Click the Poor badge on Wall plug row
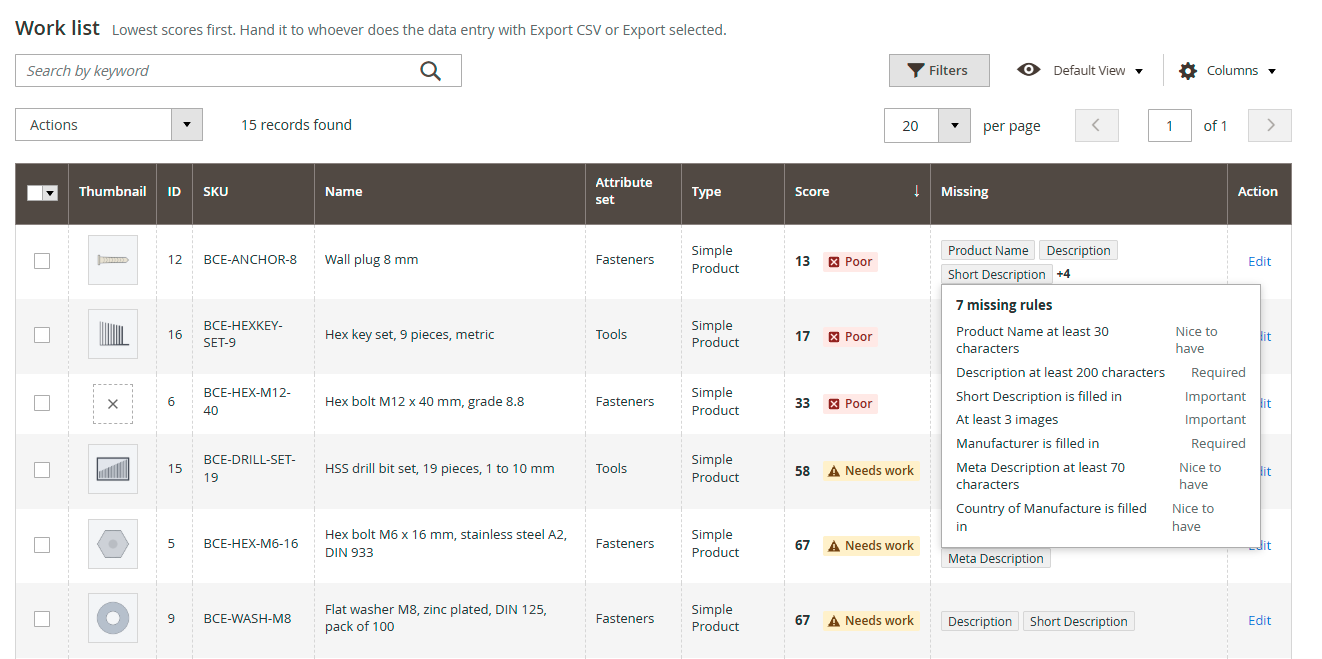 (850, 262)
